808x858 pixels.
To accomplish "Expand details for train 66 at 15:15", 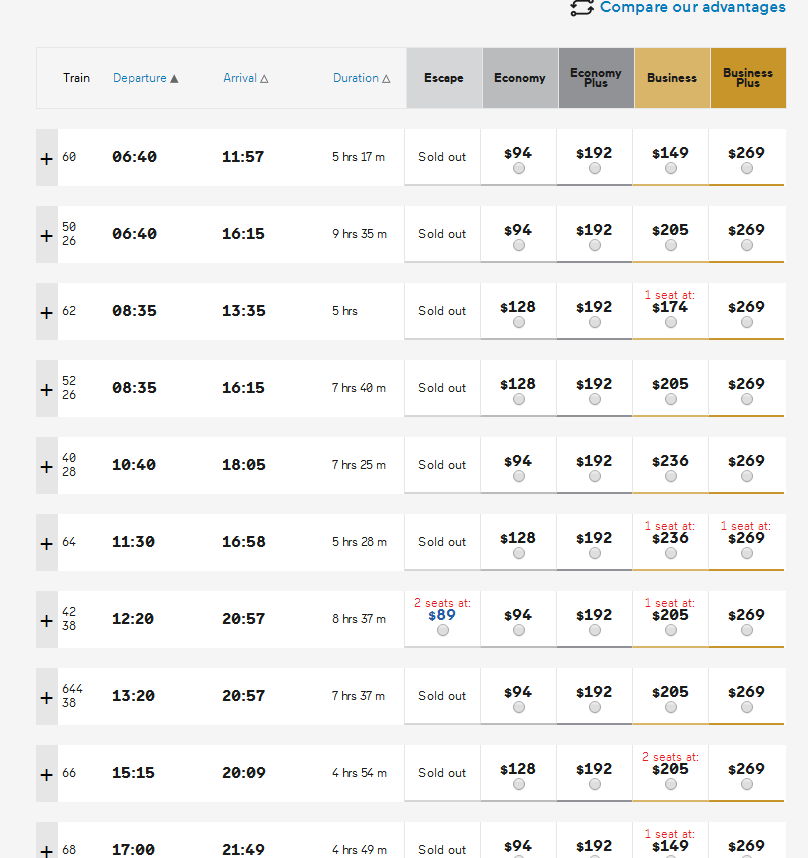I will click(46, 774).
